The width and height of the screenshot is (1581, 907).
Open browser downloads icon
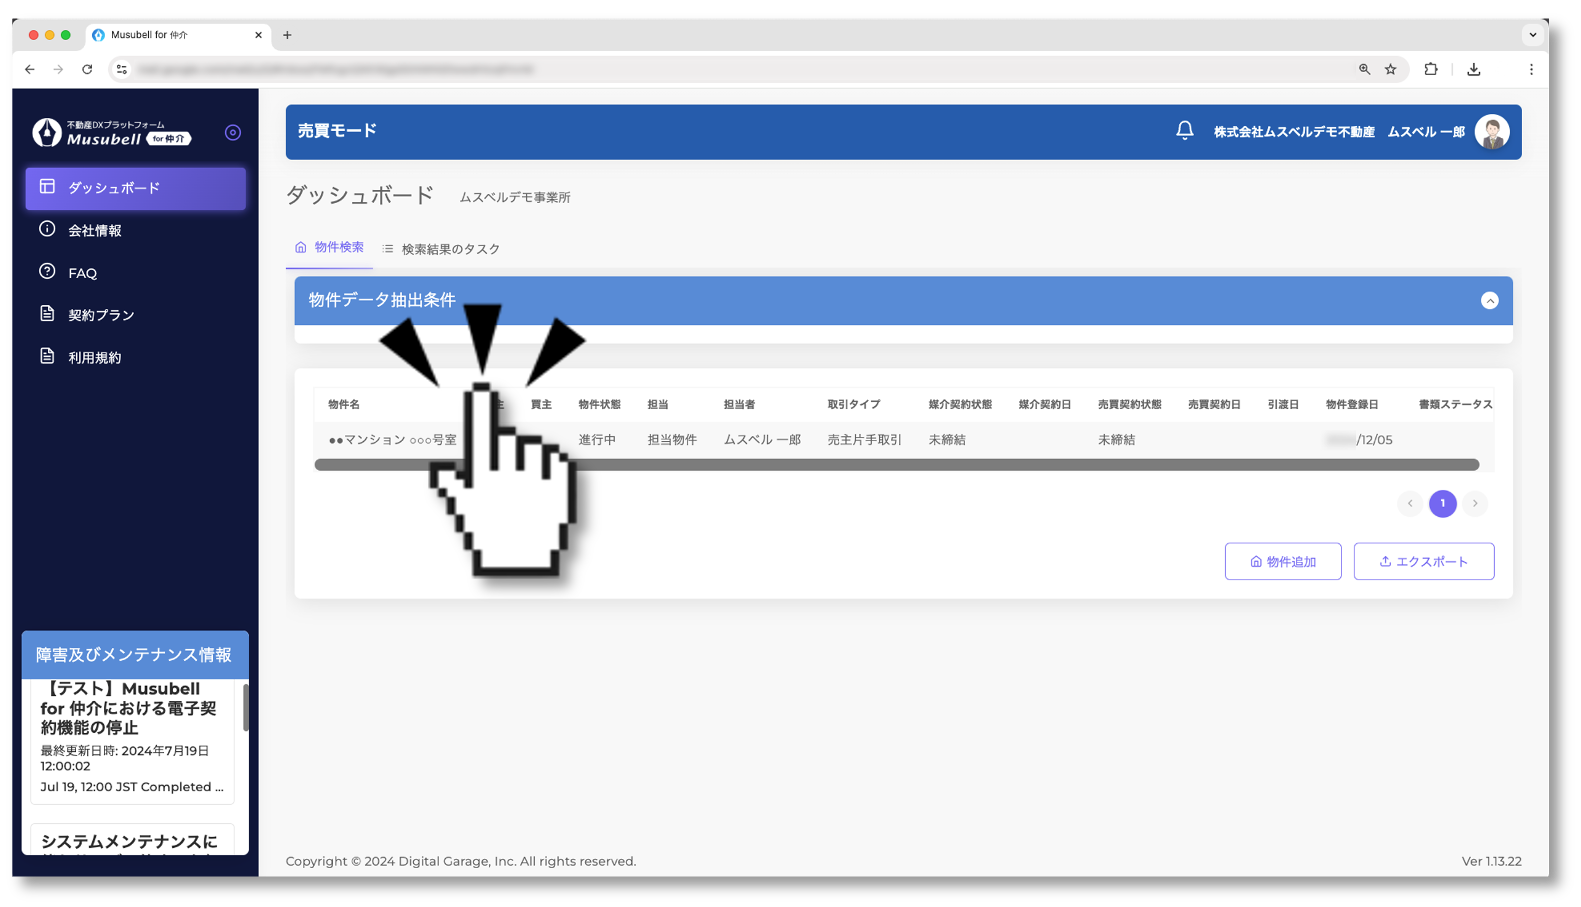click(x=1473, y=69)
